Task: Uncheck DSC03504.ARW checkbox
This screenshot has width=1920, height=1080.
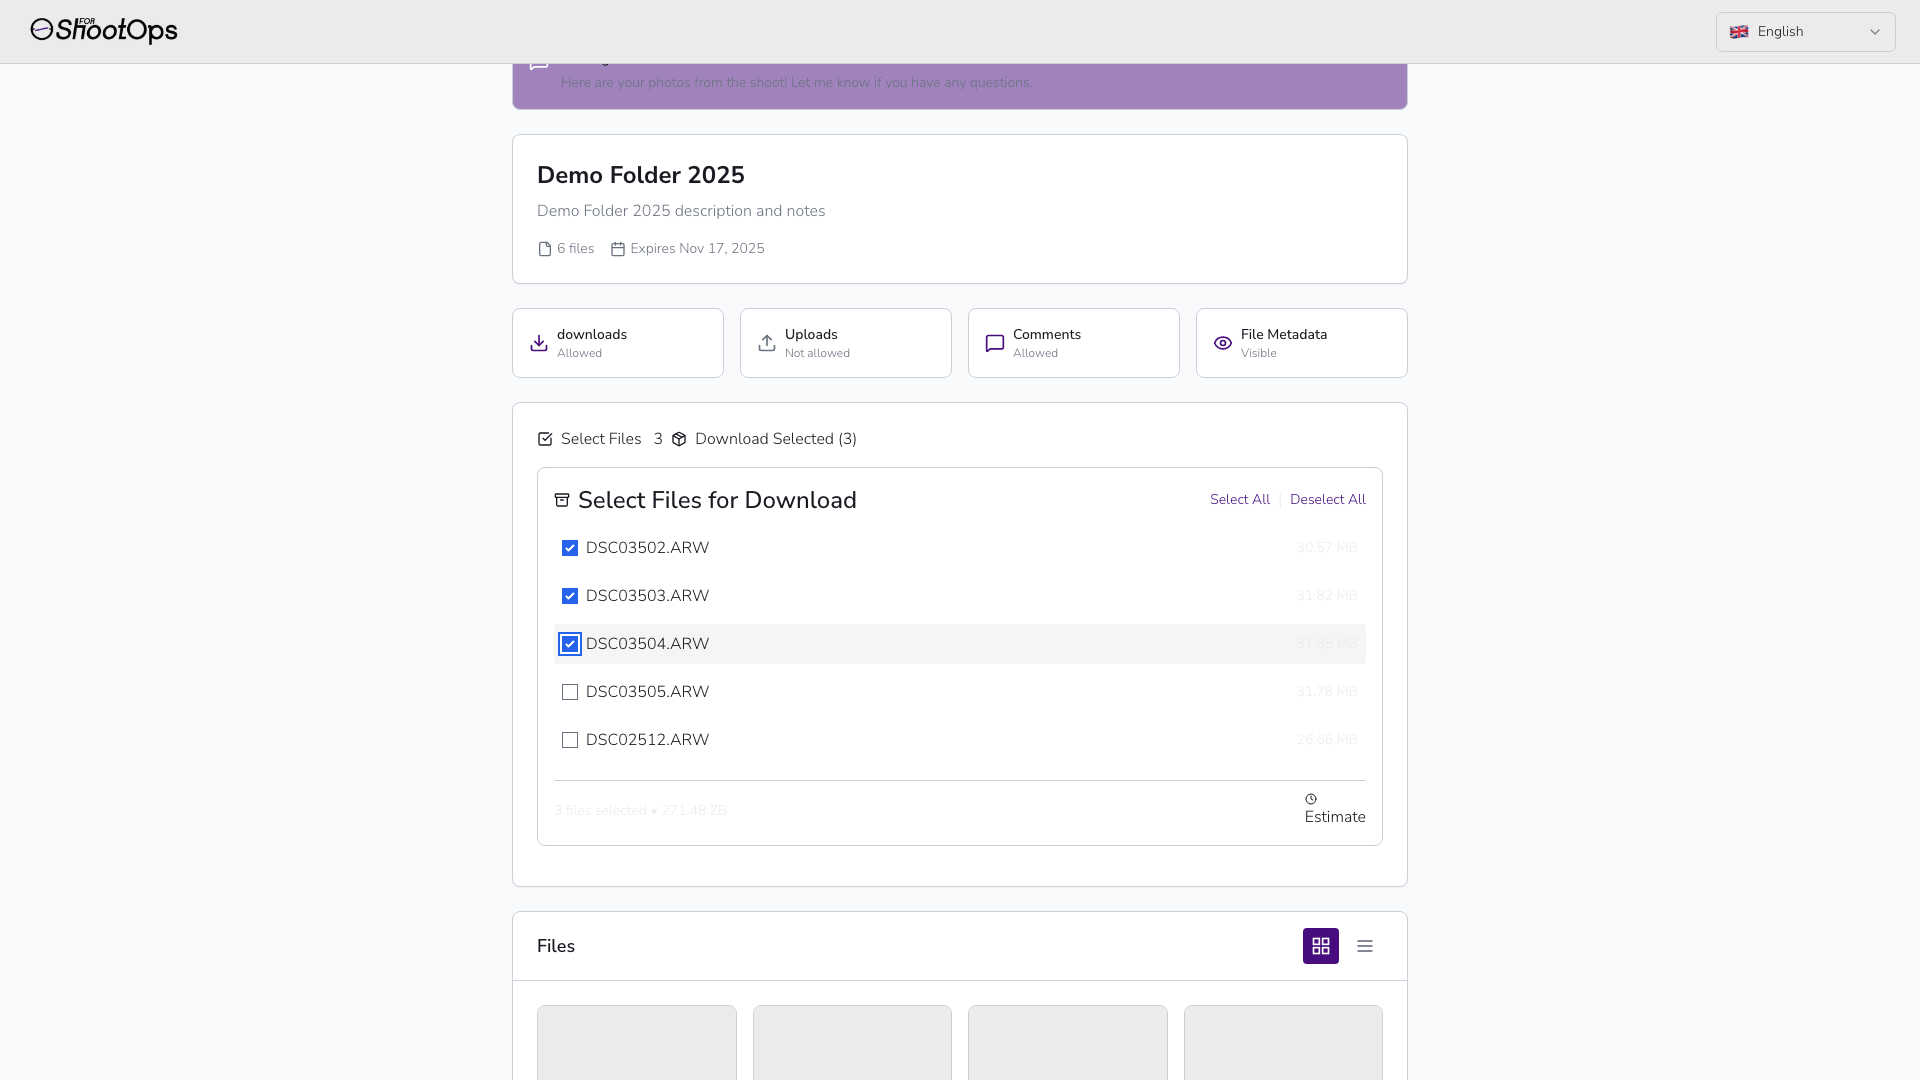Action: pyautogui.click(x=570, y=644)
